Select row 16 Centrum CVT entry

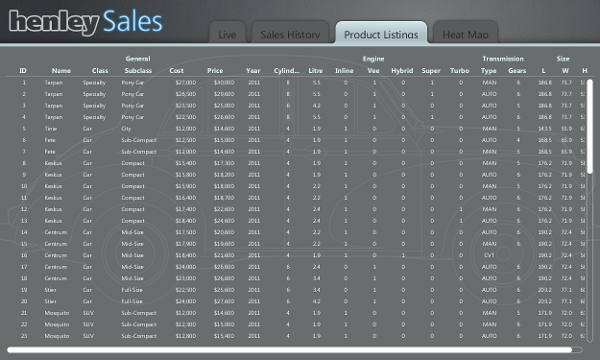tap(295, 255)
